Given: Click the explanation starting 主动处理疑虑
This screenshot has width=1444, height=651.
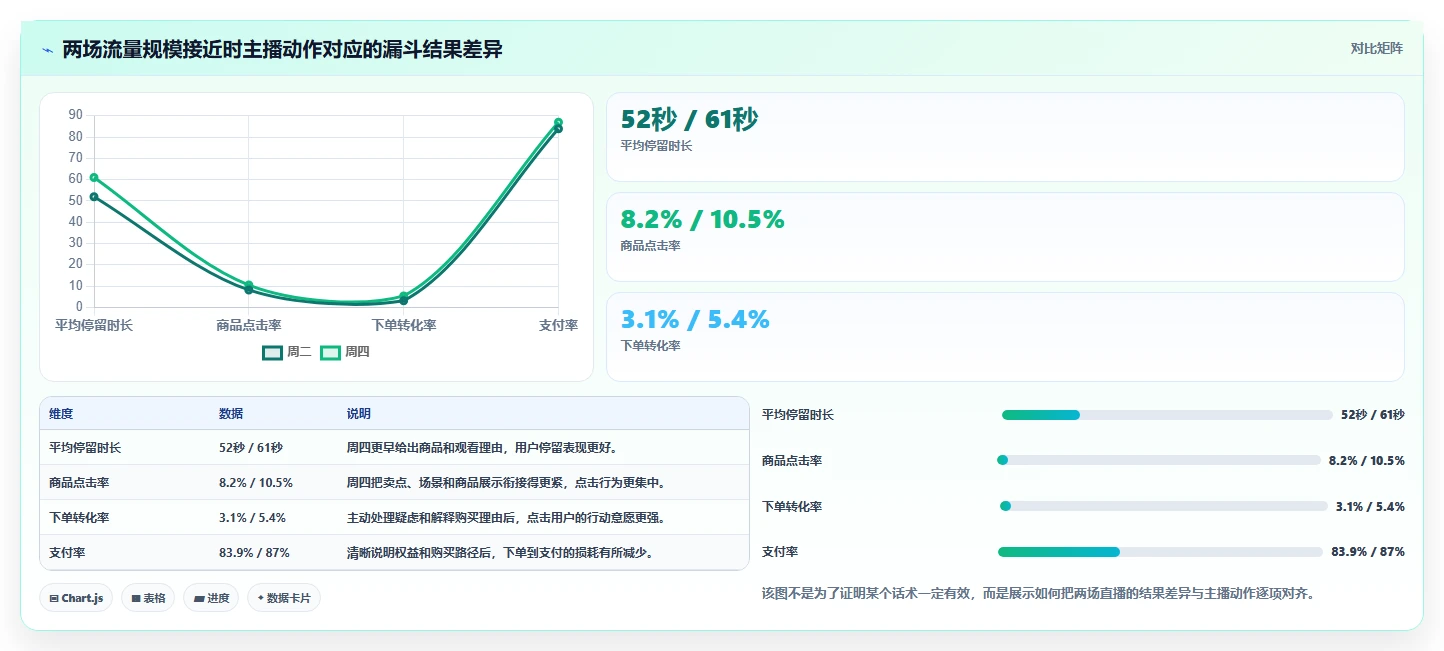Looking at the screenshot, I should (507, 518).
